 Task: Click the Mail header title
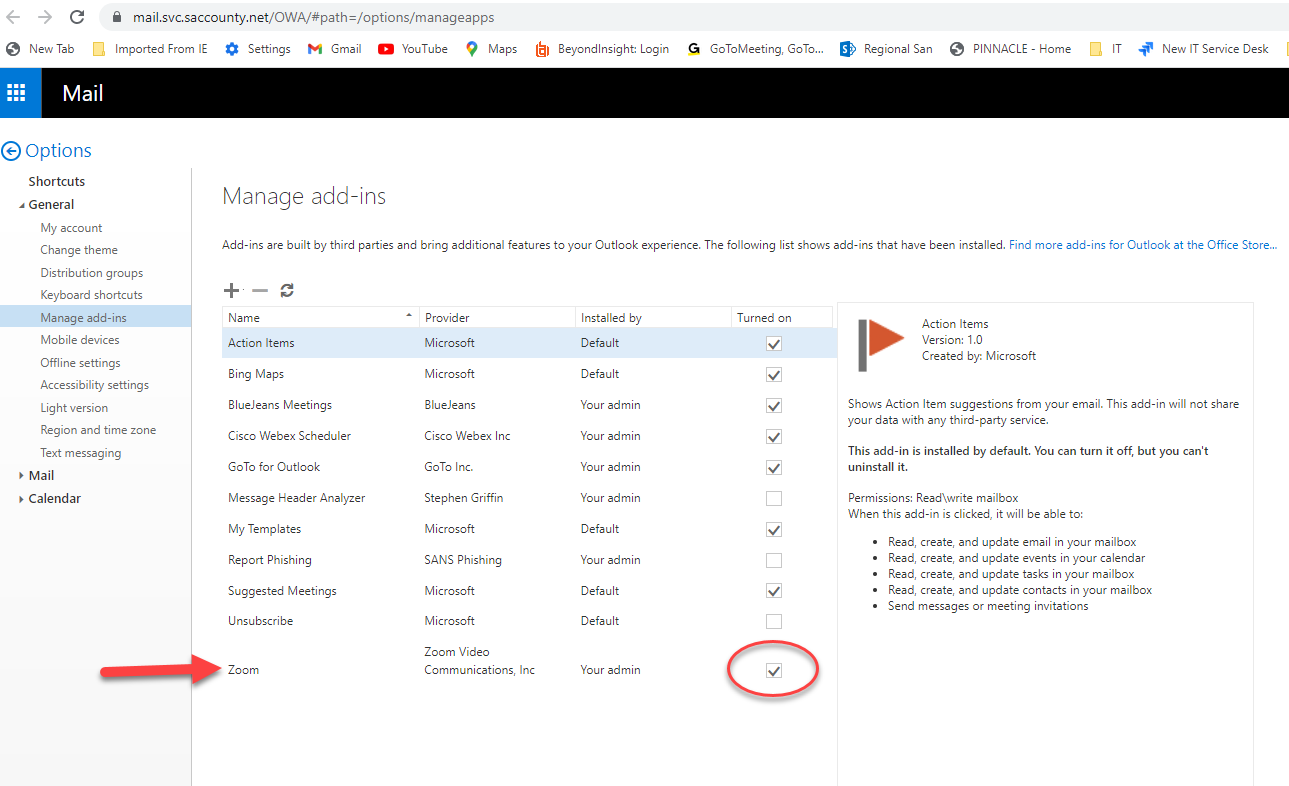click(83, 93)
